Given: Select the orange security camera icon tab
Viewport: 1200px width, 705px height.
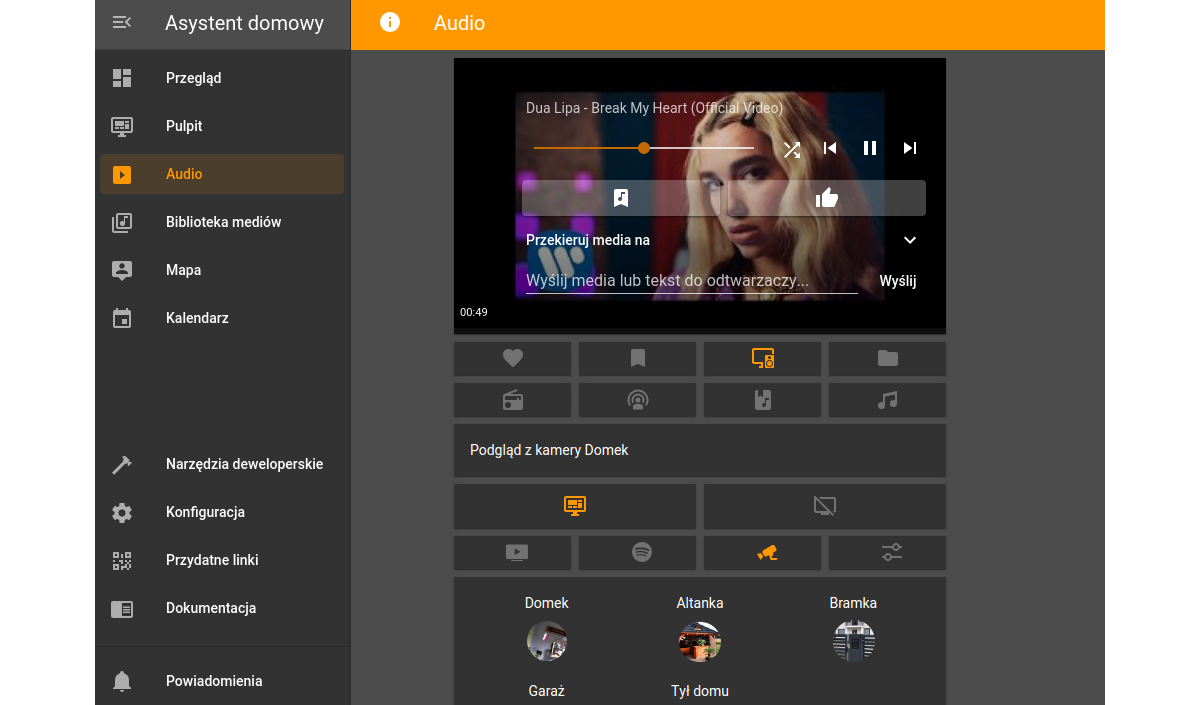Looking at the screenshot, I should (763, 552).
